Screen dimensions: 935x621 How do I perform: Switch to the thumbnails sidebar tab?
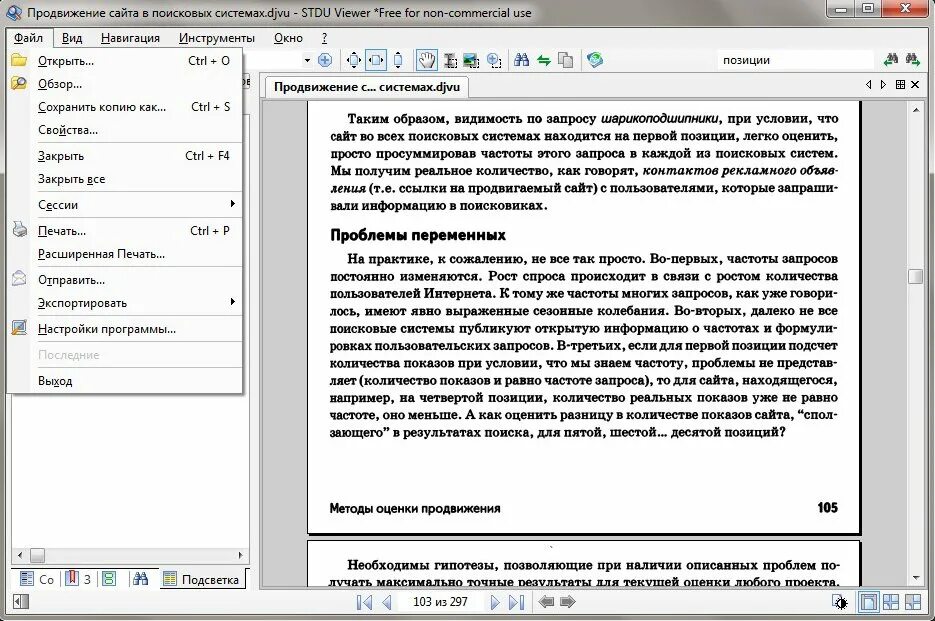click(x=109, y=579)
